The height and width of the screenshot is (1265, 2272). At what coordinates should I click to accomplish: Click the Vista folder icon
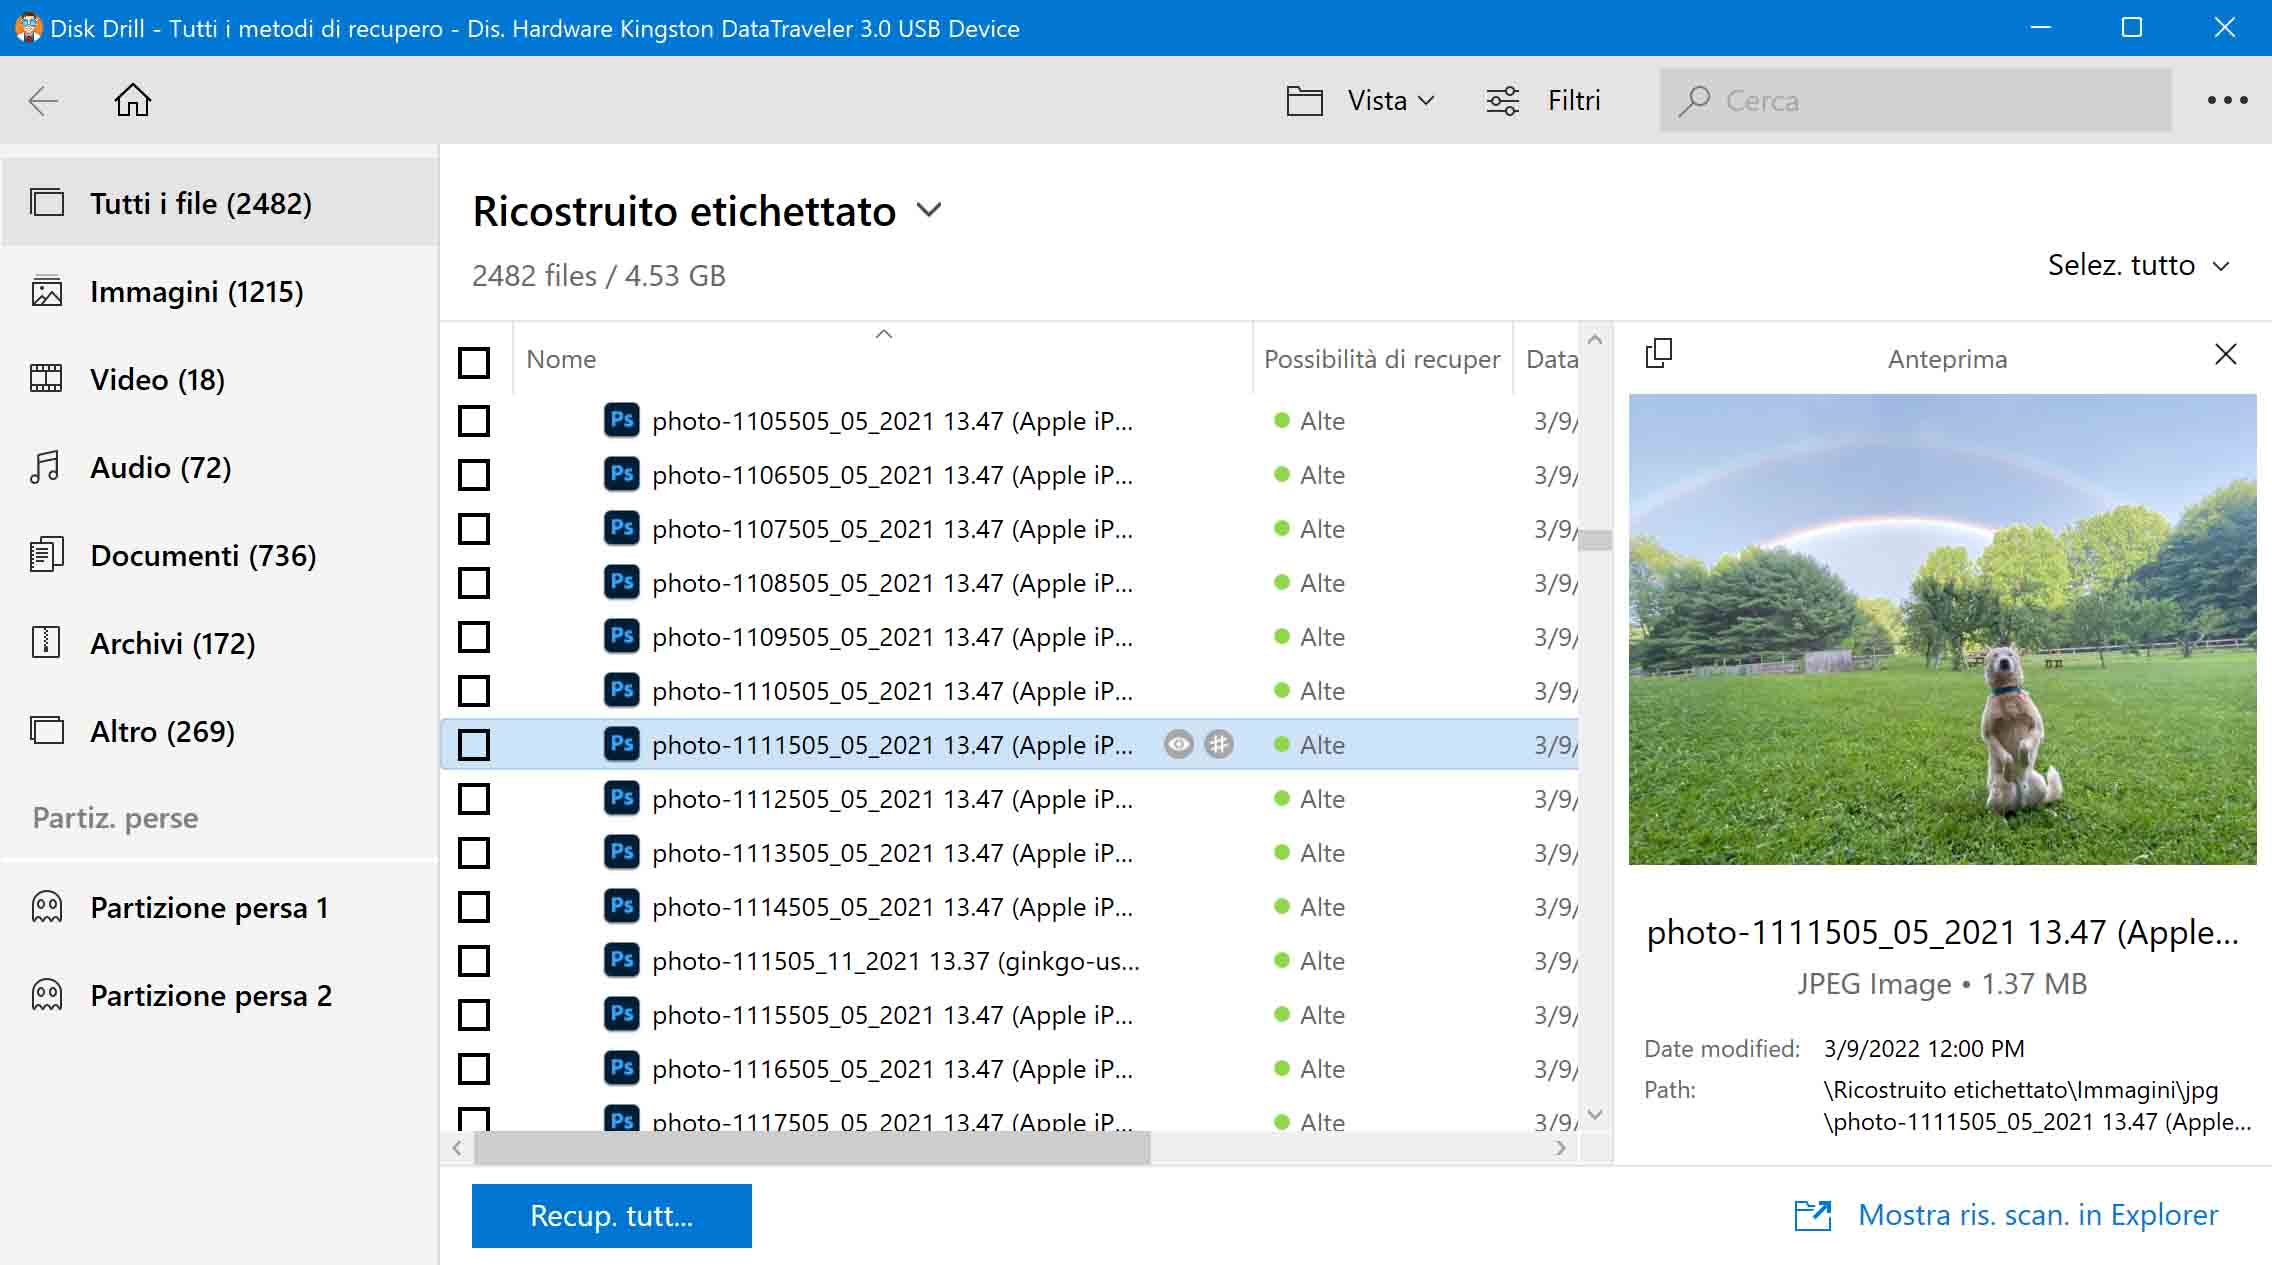(x=1304, y=101)
